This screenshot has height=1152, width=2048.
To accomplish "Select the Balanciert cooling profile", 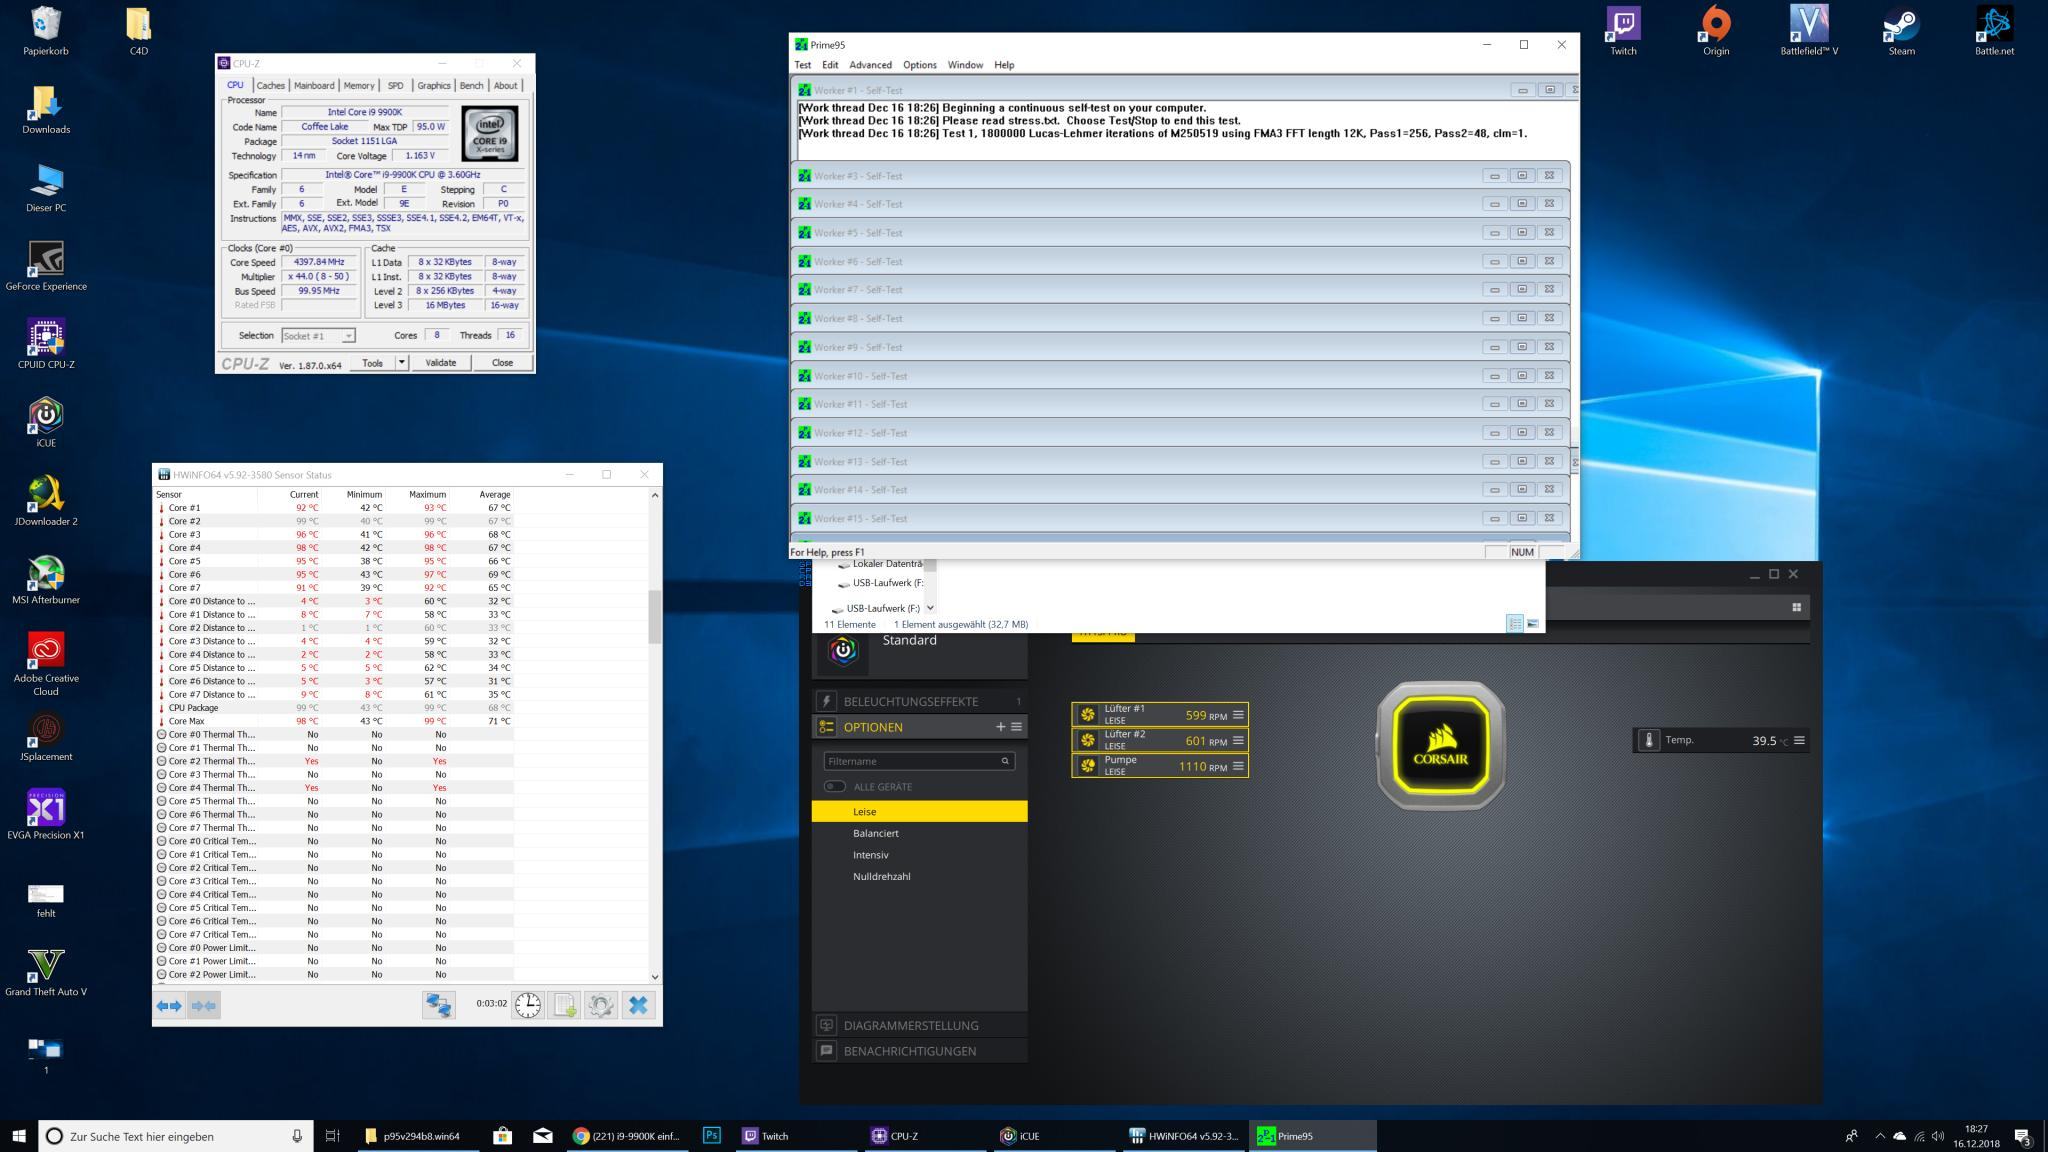I will 875,833.
